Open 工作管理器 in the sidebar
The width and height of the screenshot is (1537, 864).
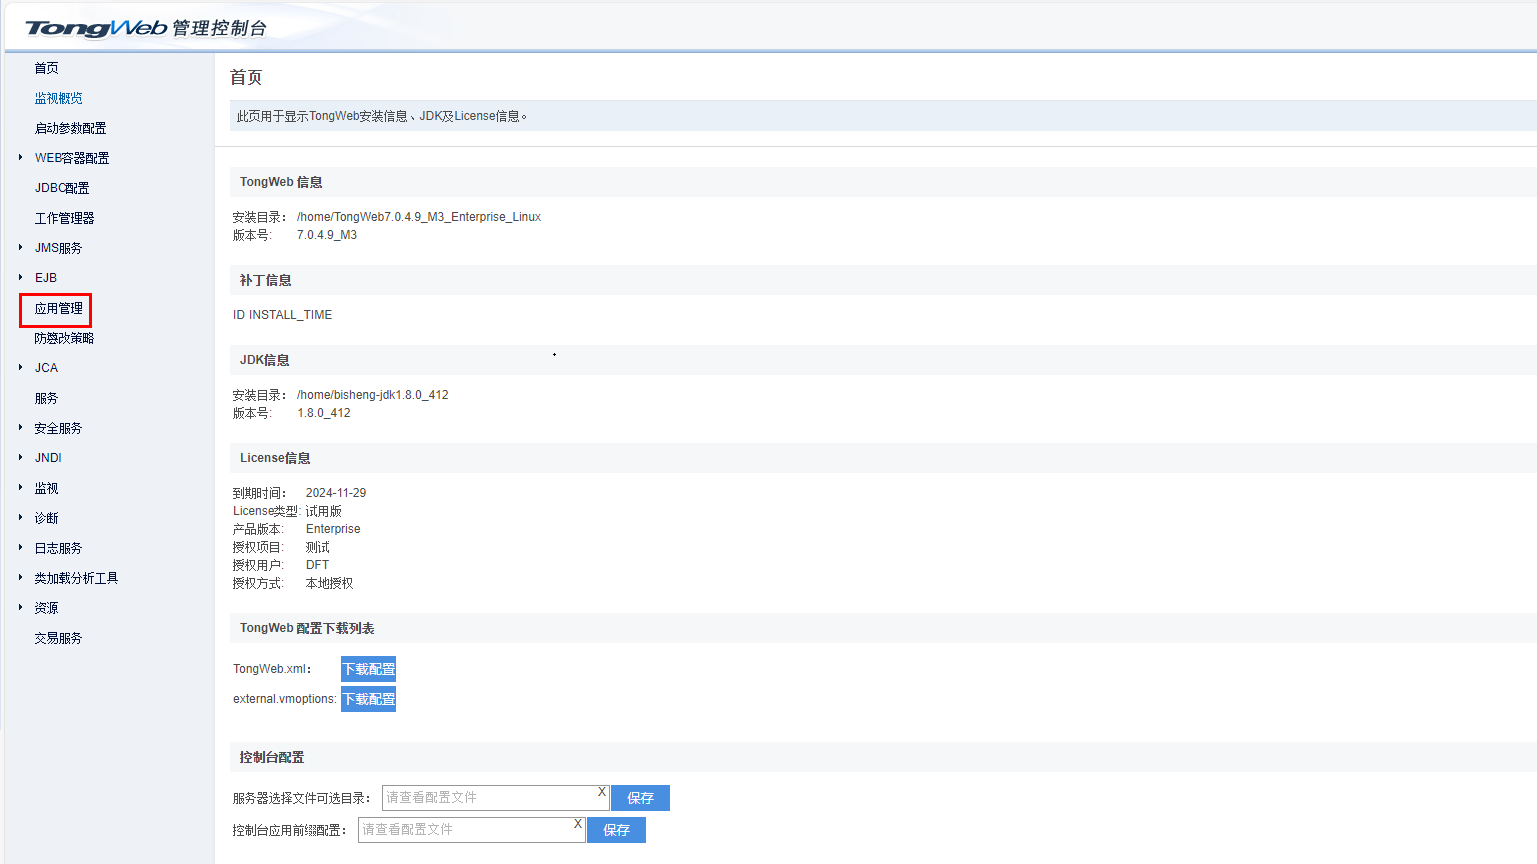(64, 218)
